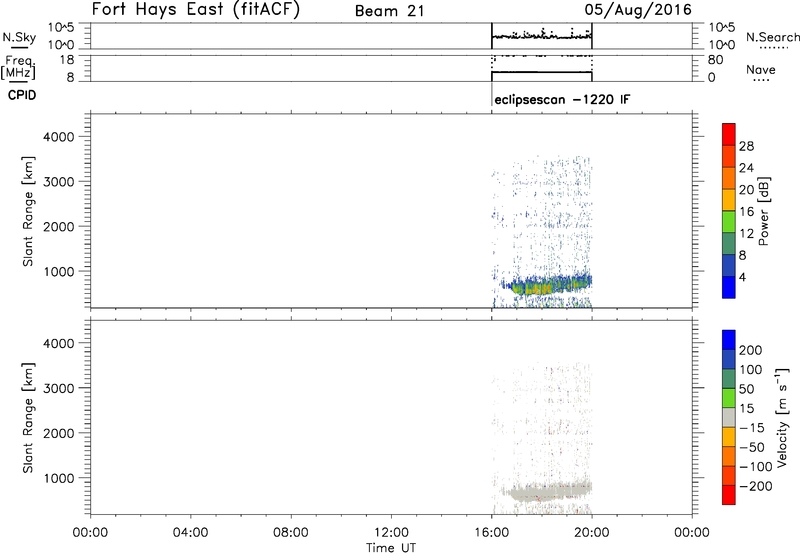Viewport: 800px width, 554px height.
Task: Click the '12' power colorbar label
Action: click(746, 234)
